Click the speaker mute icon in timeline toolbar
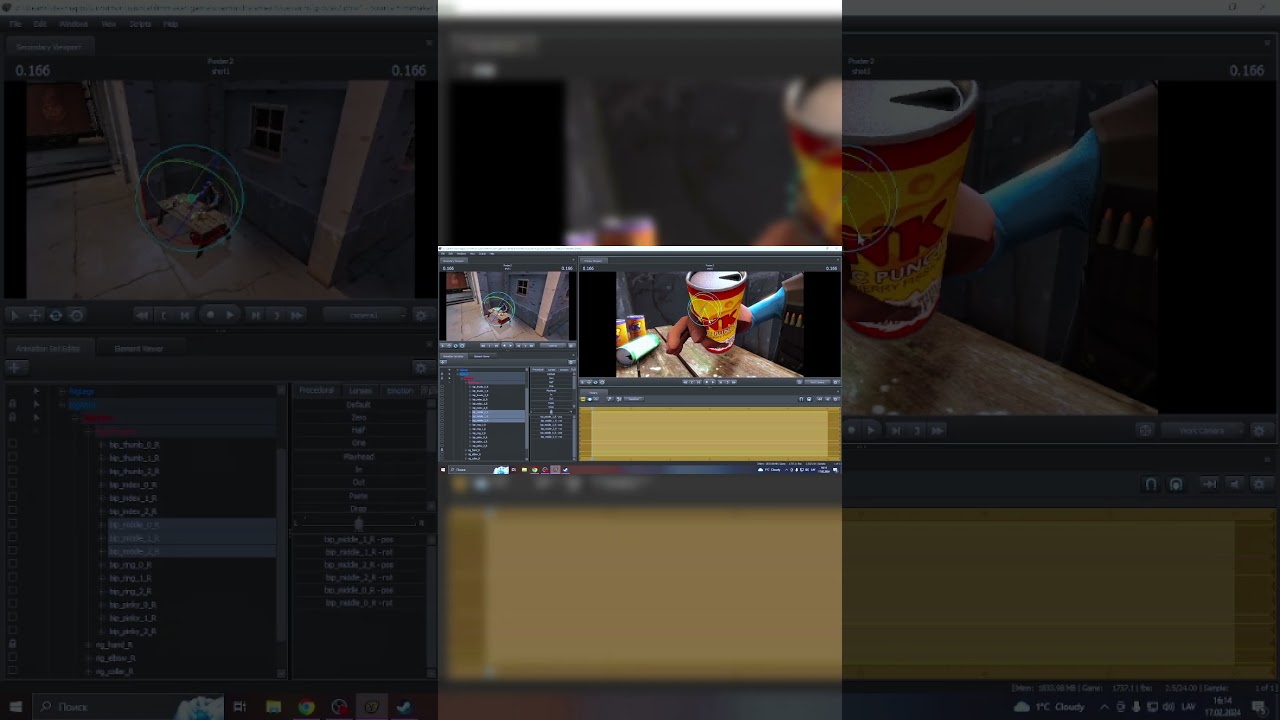 1234,484
